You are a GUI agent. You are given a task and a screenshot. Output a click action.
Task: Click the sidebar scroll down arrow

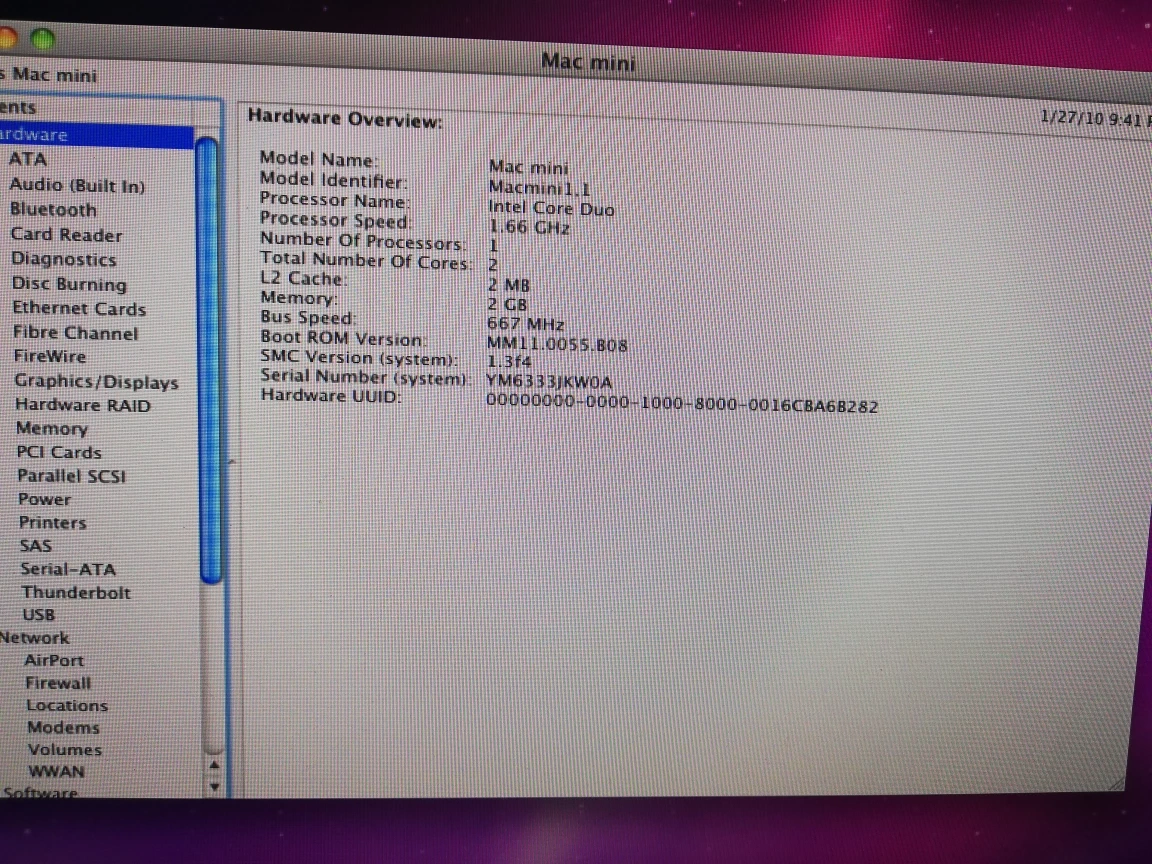pyautogui.click(x=215, y=786)
